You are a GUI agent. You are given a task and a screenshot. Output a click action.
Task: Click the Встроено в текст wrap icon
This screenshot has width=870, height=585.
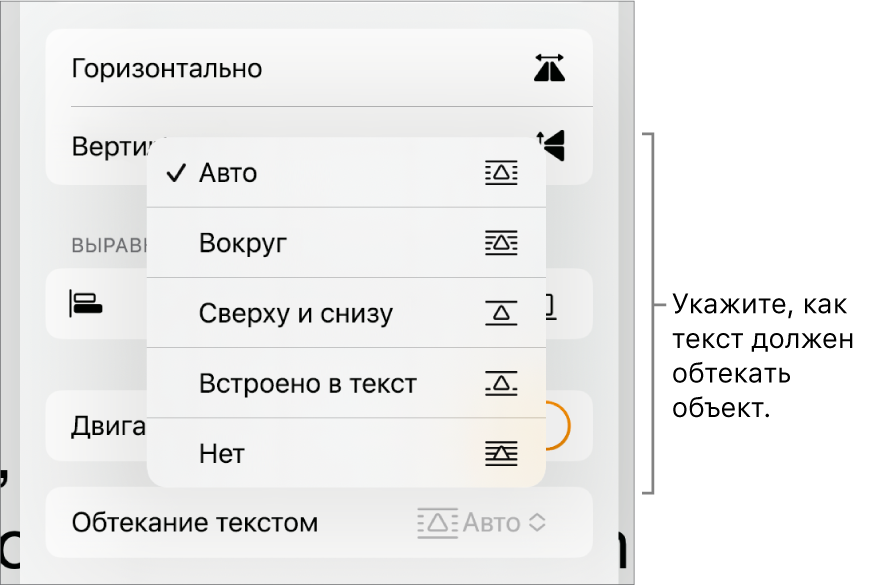[x=501, y=383]
